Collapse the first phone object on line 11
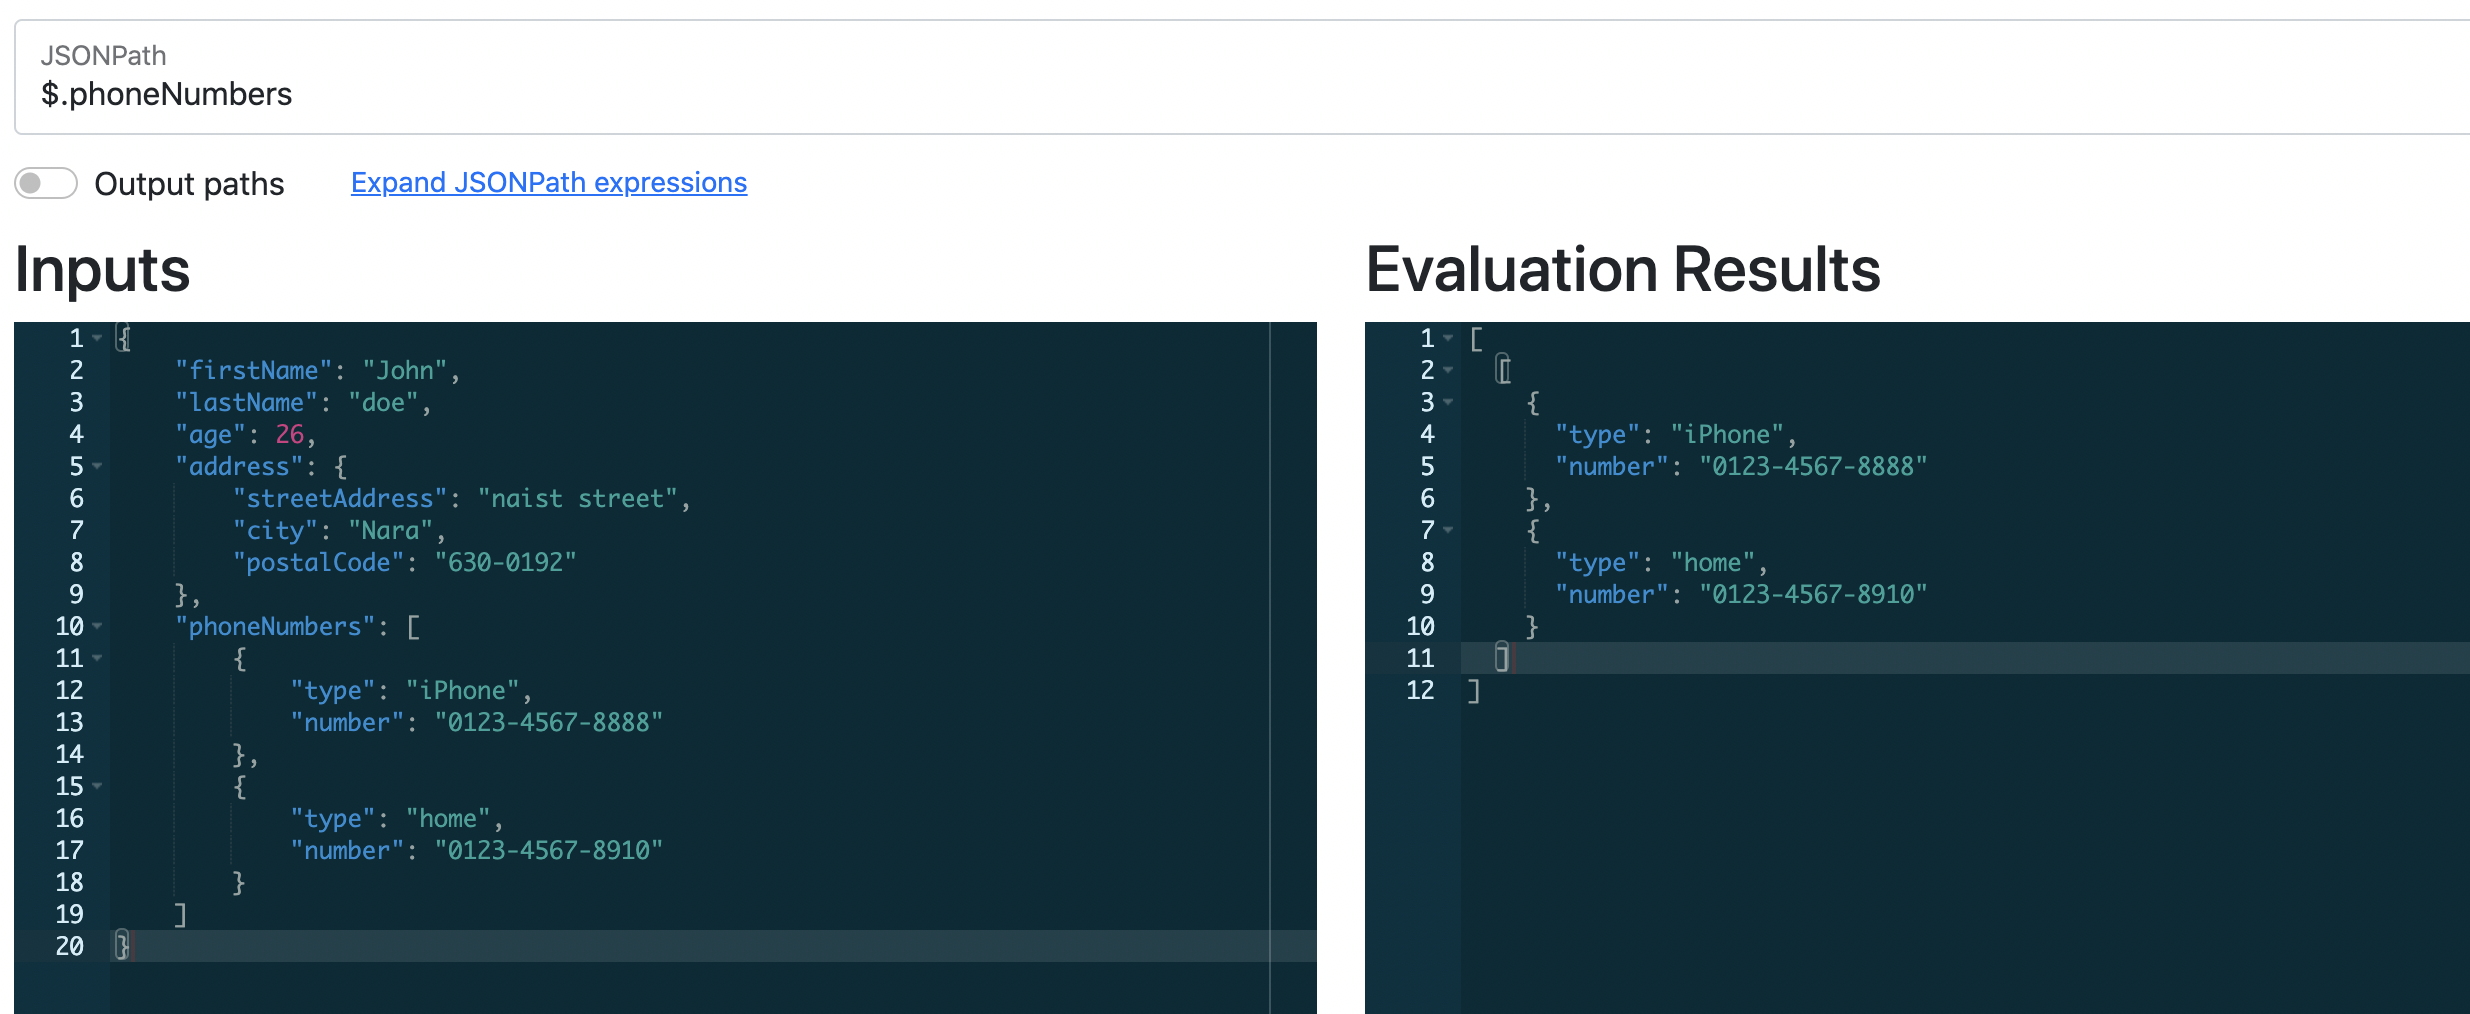This screenshot has height=1014, width=2470. click(96, 658)
